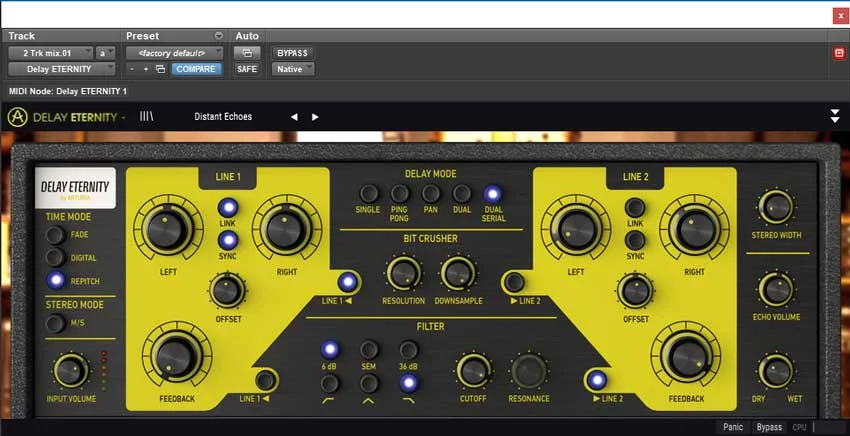Open the Native format dropdown
Image resolution: width=850 pixels, height=436 pixels.
point(293,69)
